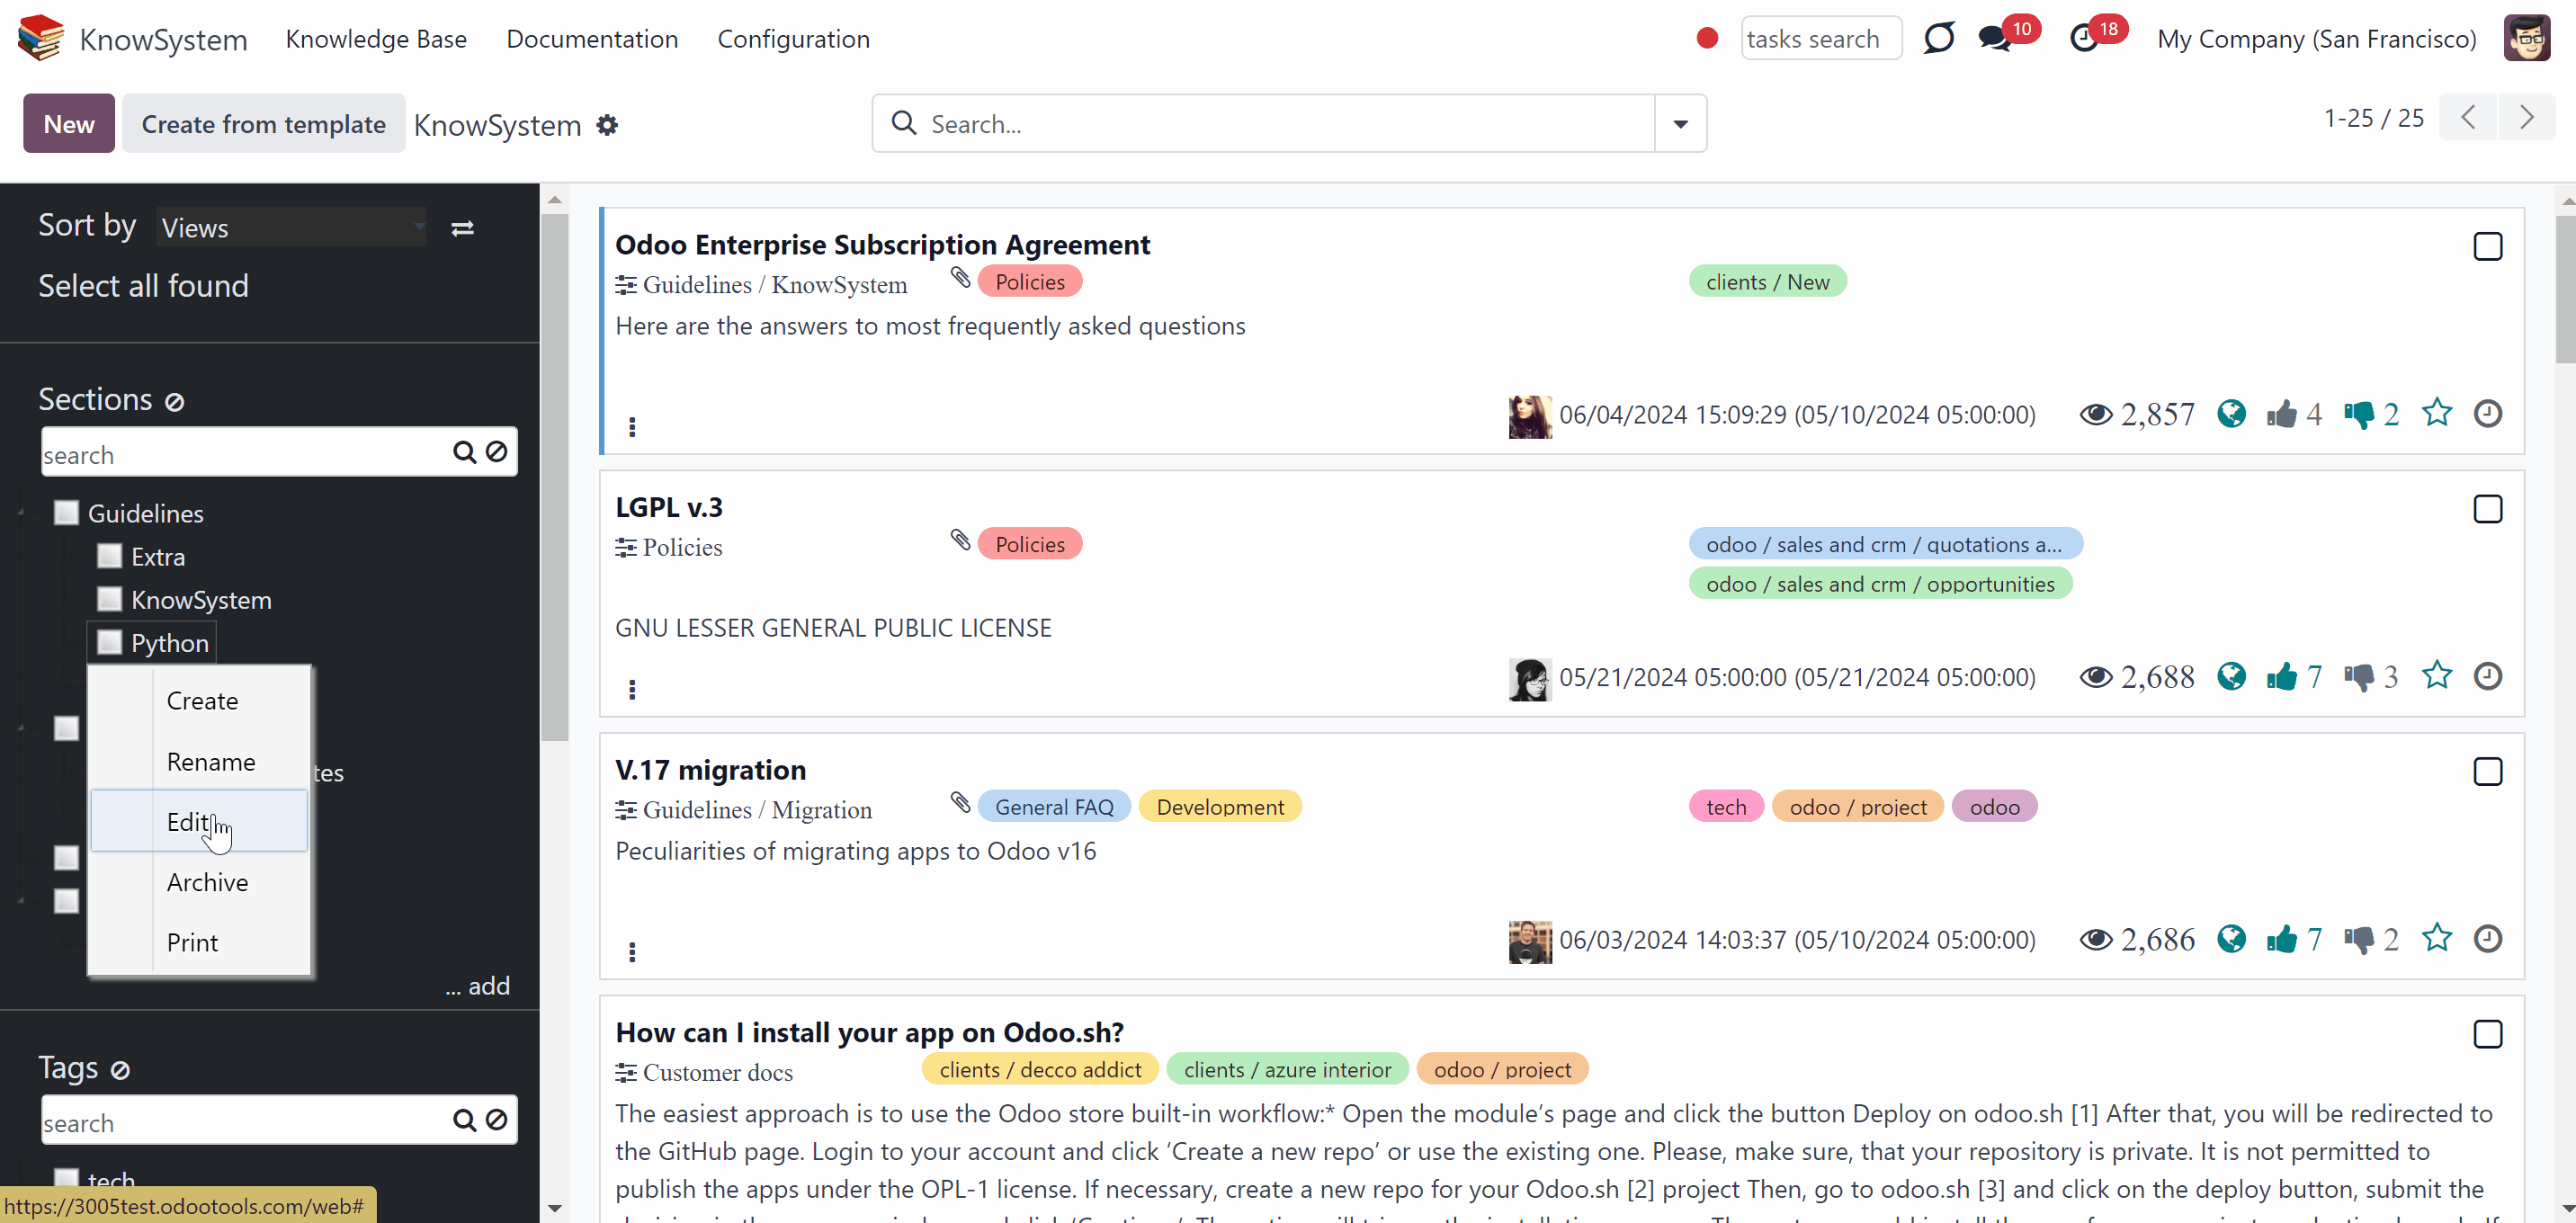Open the activity spinner icon in navbar
Viewport: 2576px width, 1223px height.
click(x=1938, y=38)
